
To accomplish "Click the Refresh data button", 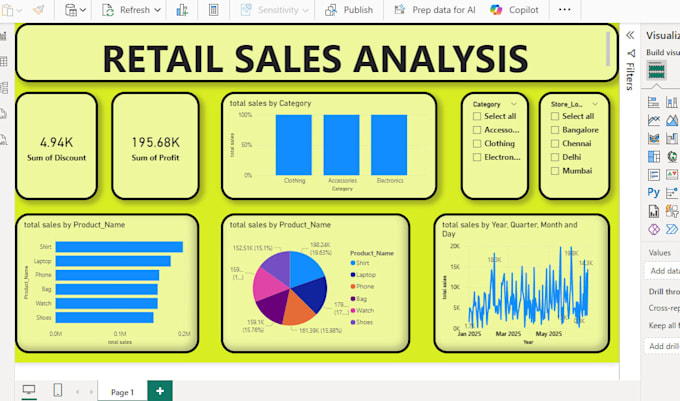I will [x=127, y=10].
